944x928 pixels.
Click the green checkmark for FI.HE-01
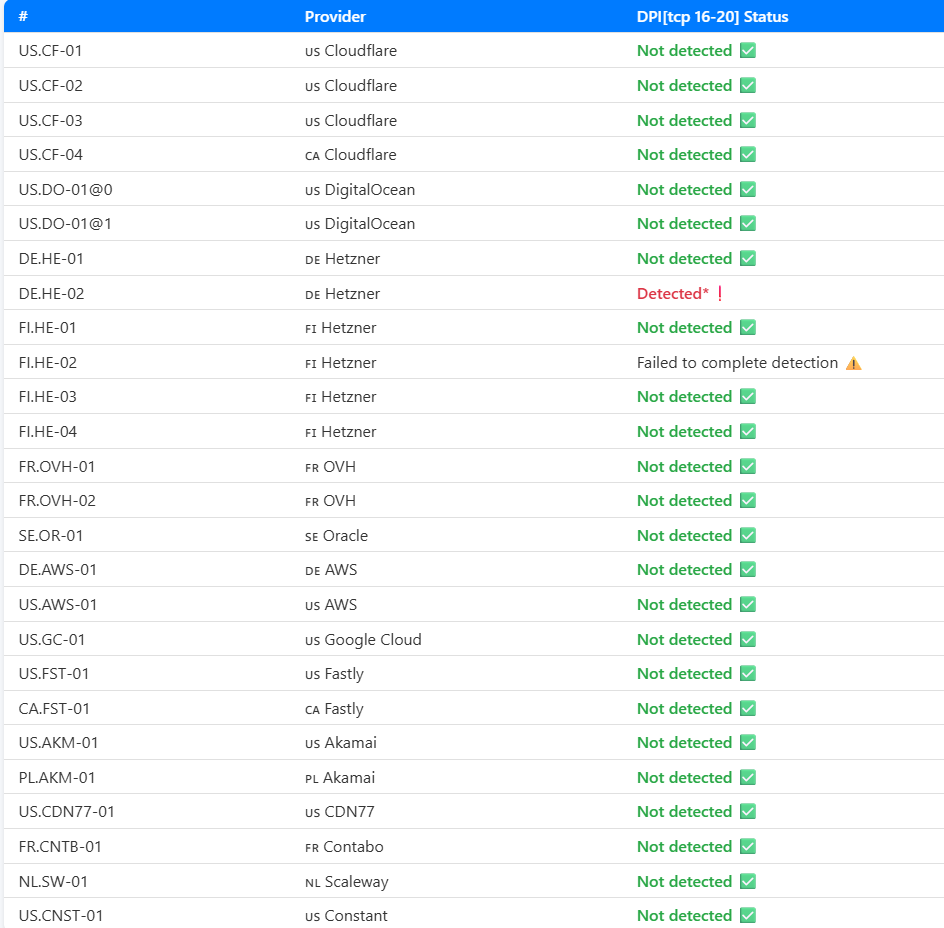coord(748,328)
